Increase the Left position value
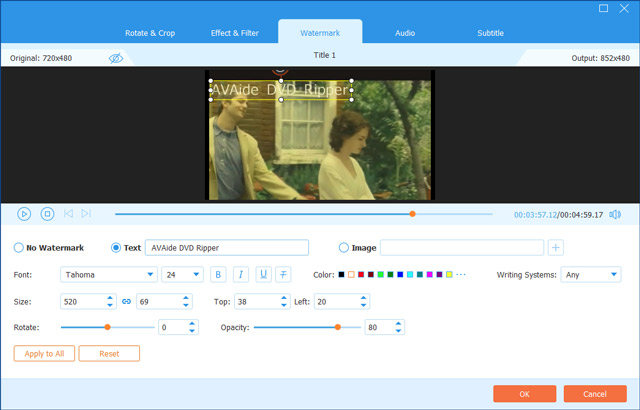Viewport: 640px width, 410px height. [x=363, y=298]
